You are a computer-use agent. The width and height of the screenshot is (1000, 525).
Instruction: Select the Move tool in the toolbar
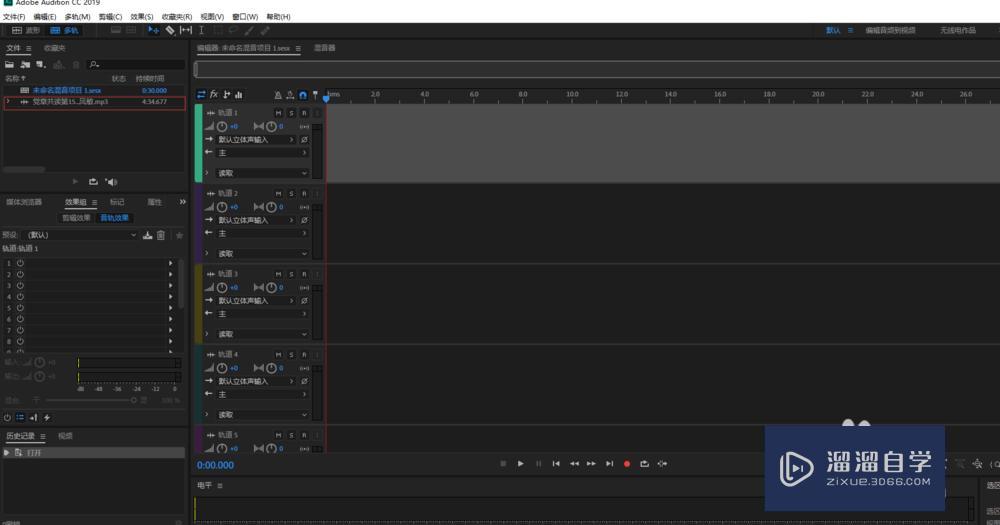click(153, 30)
